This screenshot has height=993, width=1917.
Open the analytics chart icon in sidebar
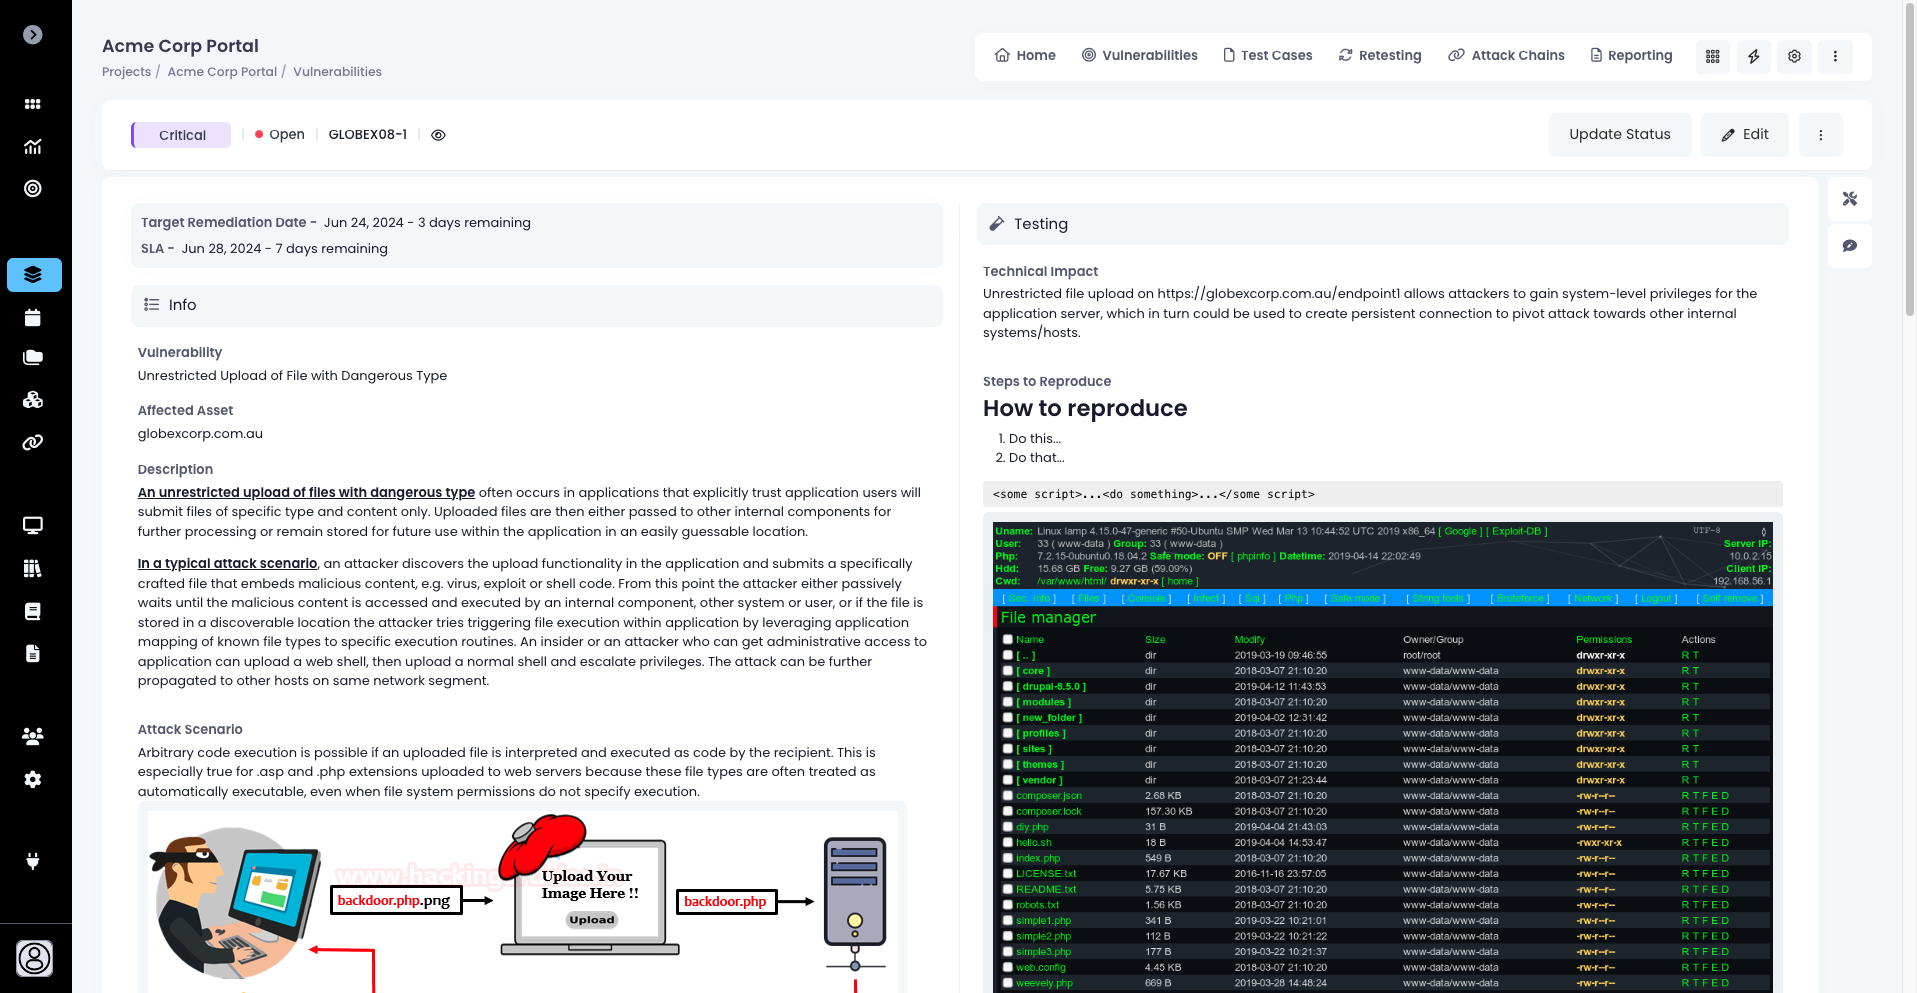(33, 147)
